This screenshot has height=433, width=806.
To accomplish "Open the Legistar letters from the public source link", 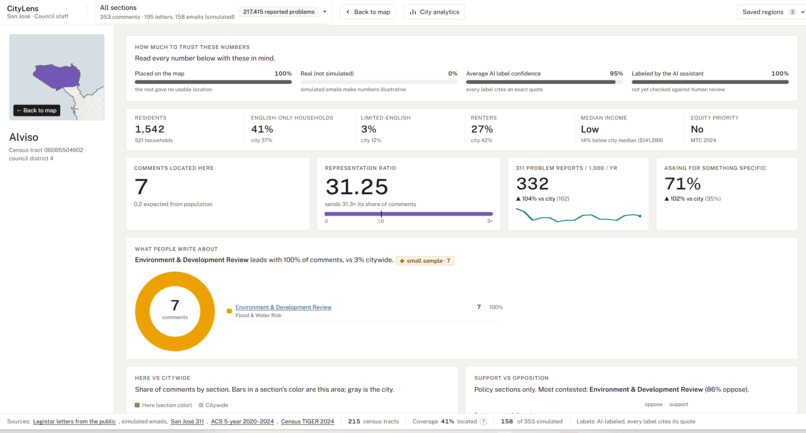I will 74,422.
